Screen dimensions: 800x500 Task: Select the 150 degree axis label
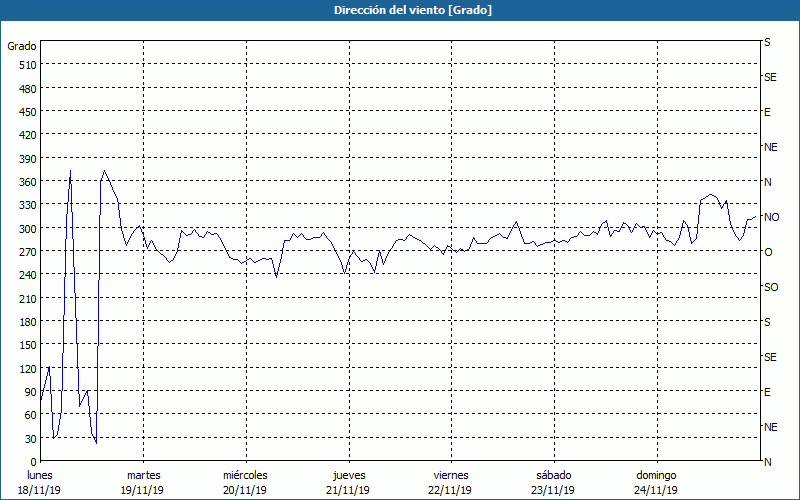29,345
